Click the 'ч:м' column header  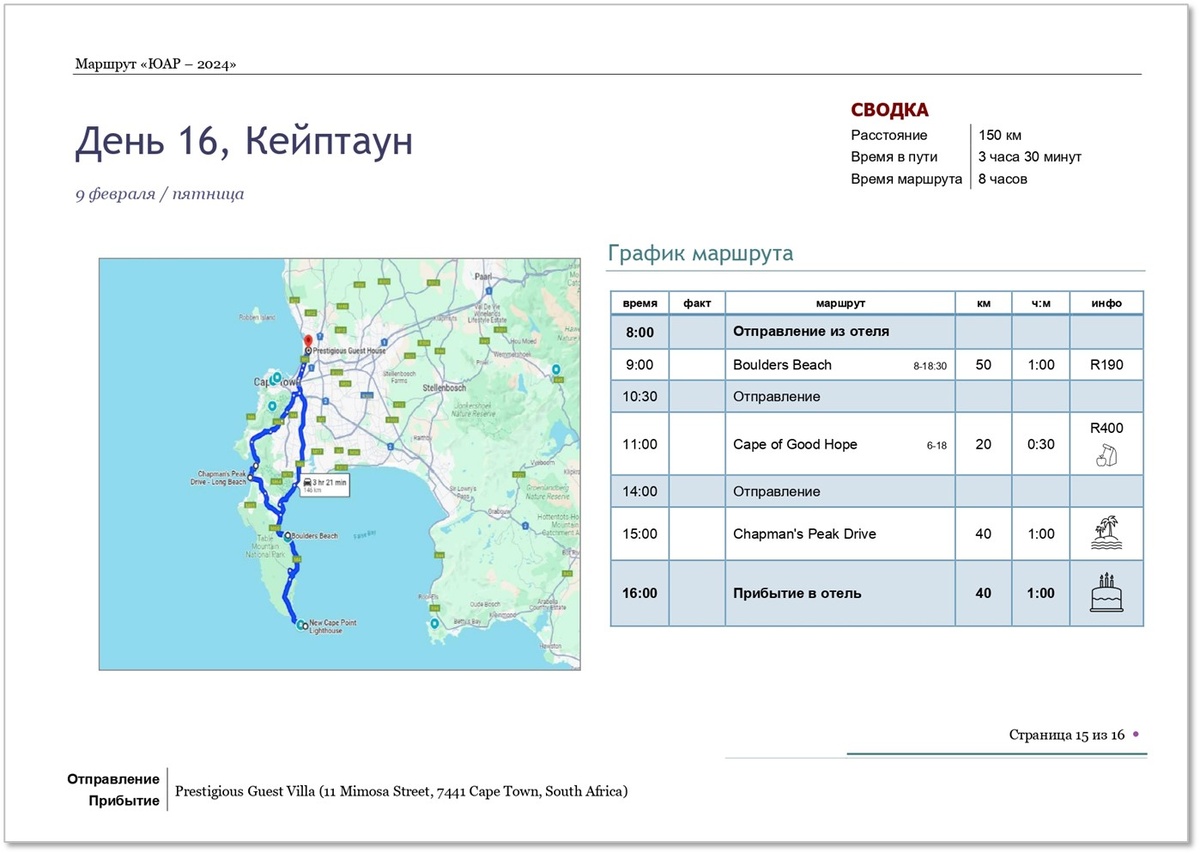tap(1041, 303)
